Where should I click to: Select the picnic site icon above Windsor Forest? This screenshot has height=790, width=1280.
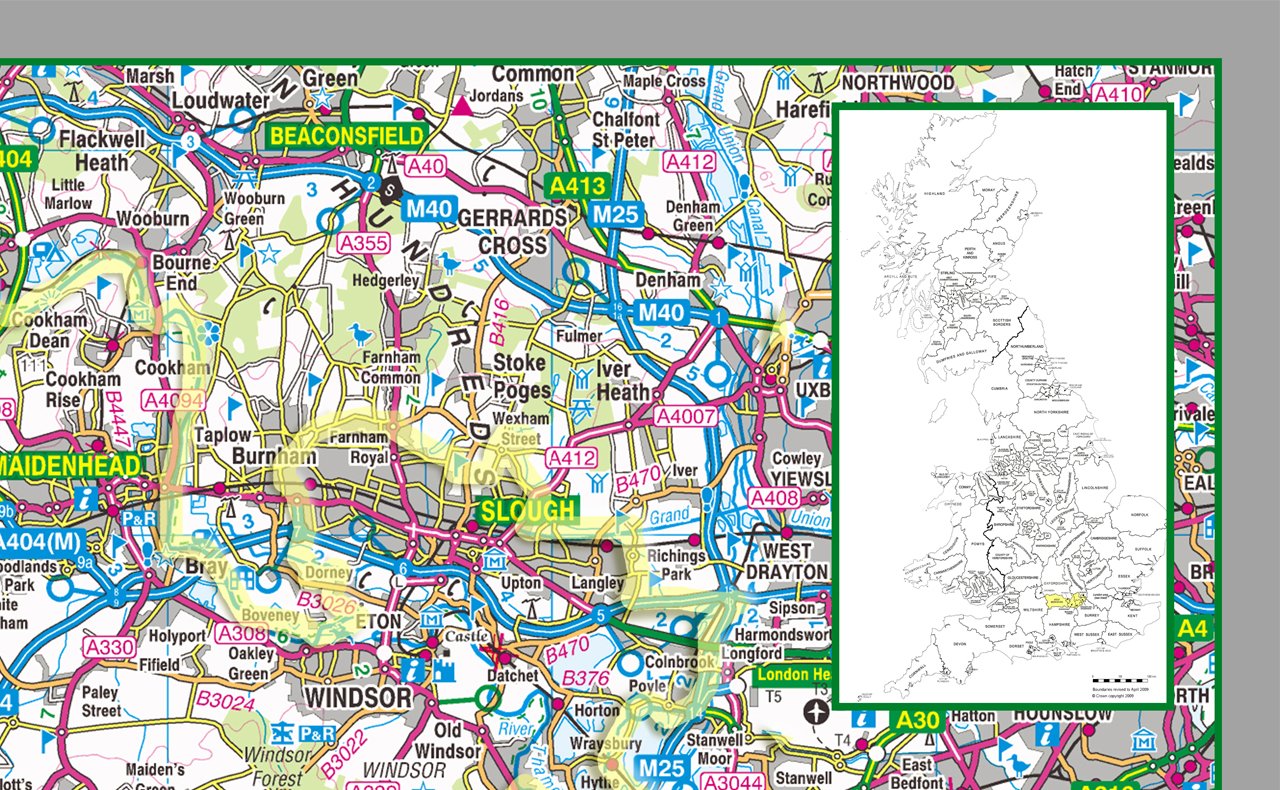[x=280, y=731]
